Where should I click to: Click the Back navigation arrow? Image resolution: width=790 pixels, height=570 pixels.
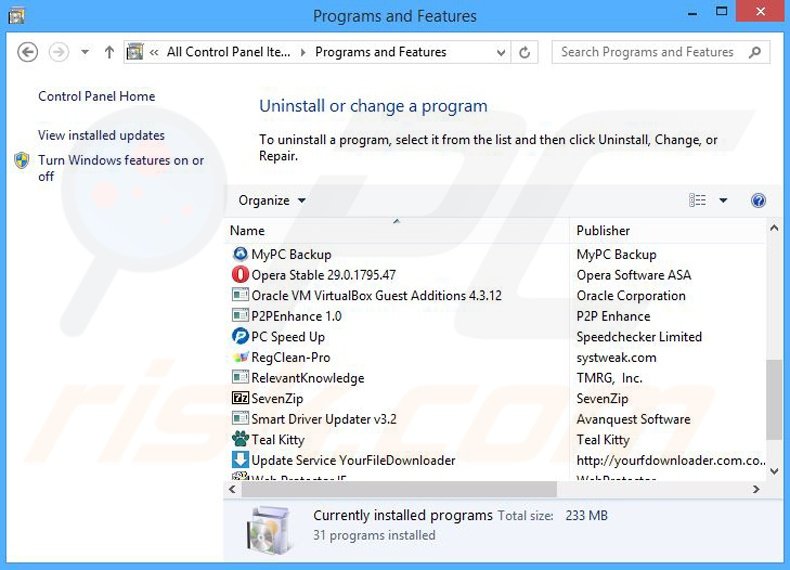tap(27, 52)
